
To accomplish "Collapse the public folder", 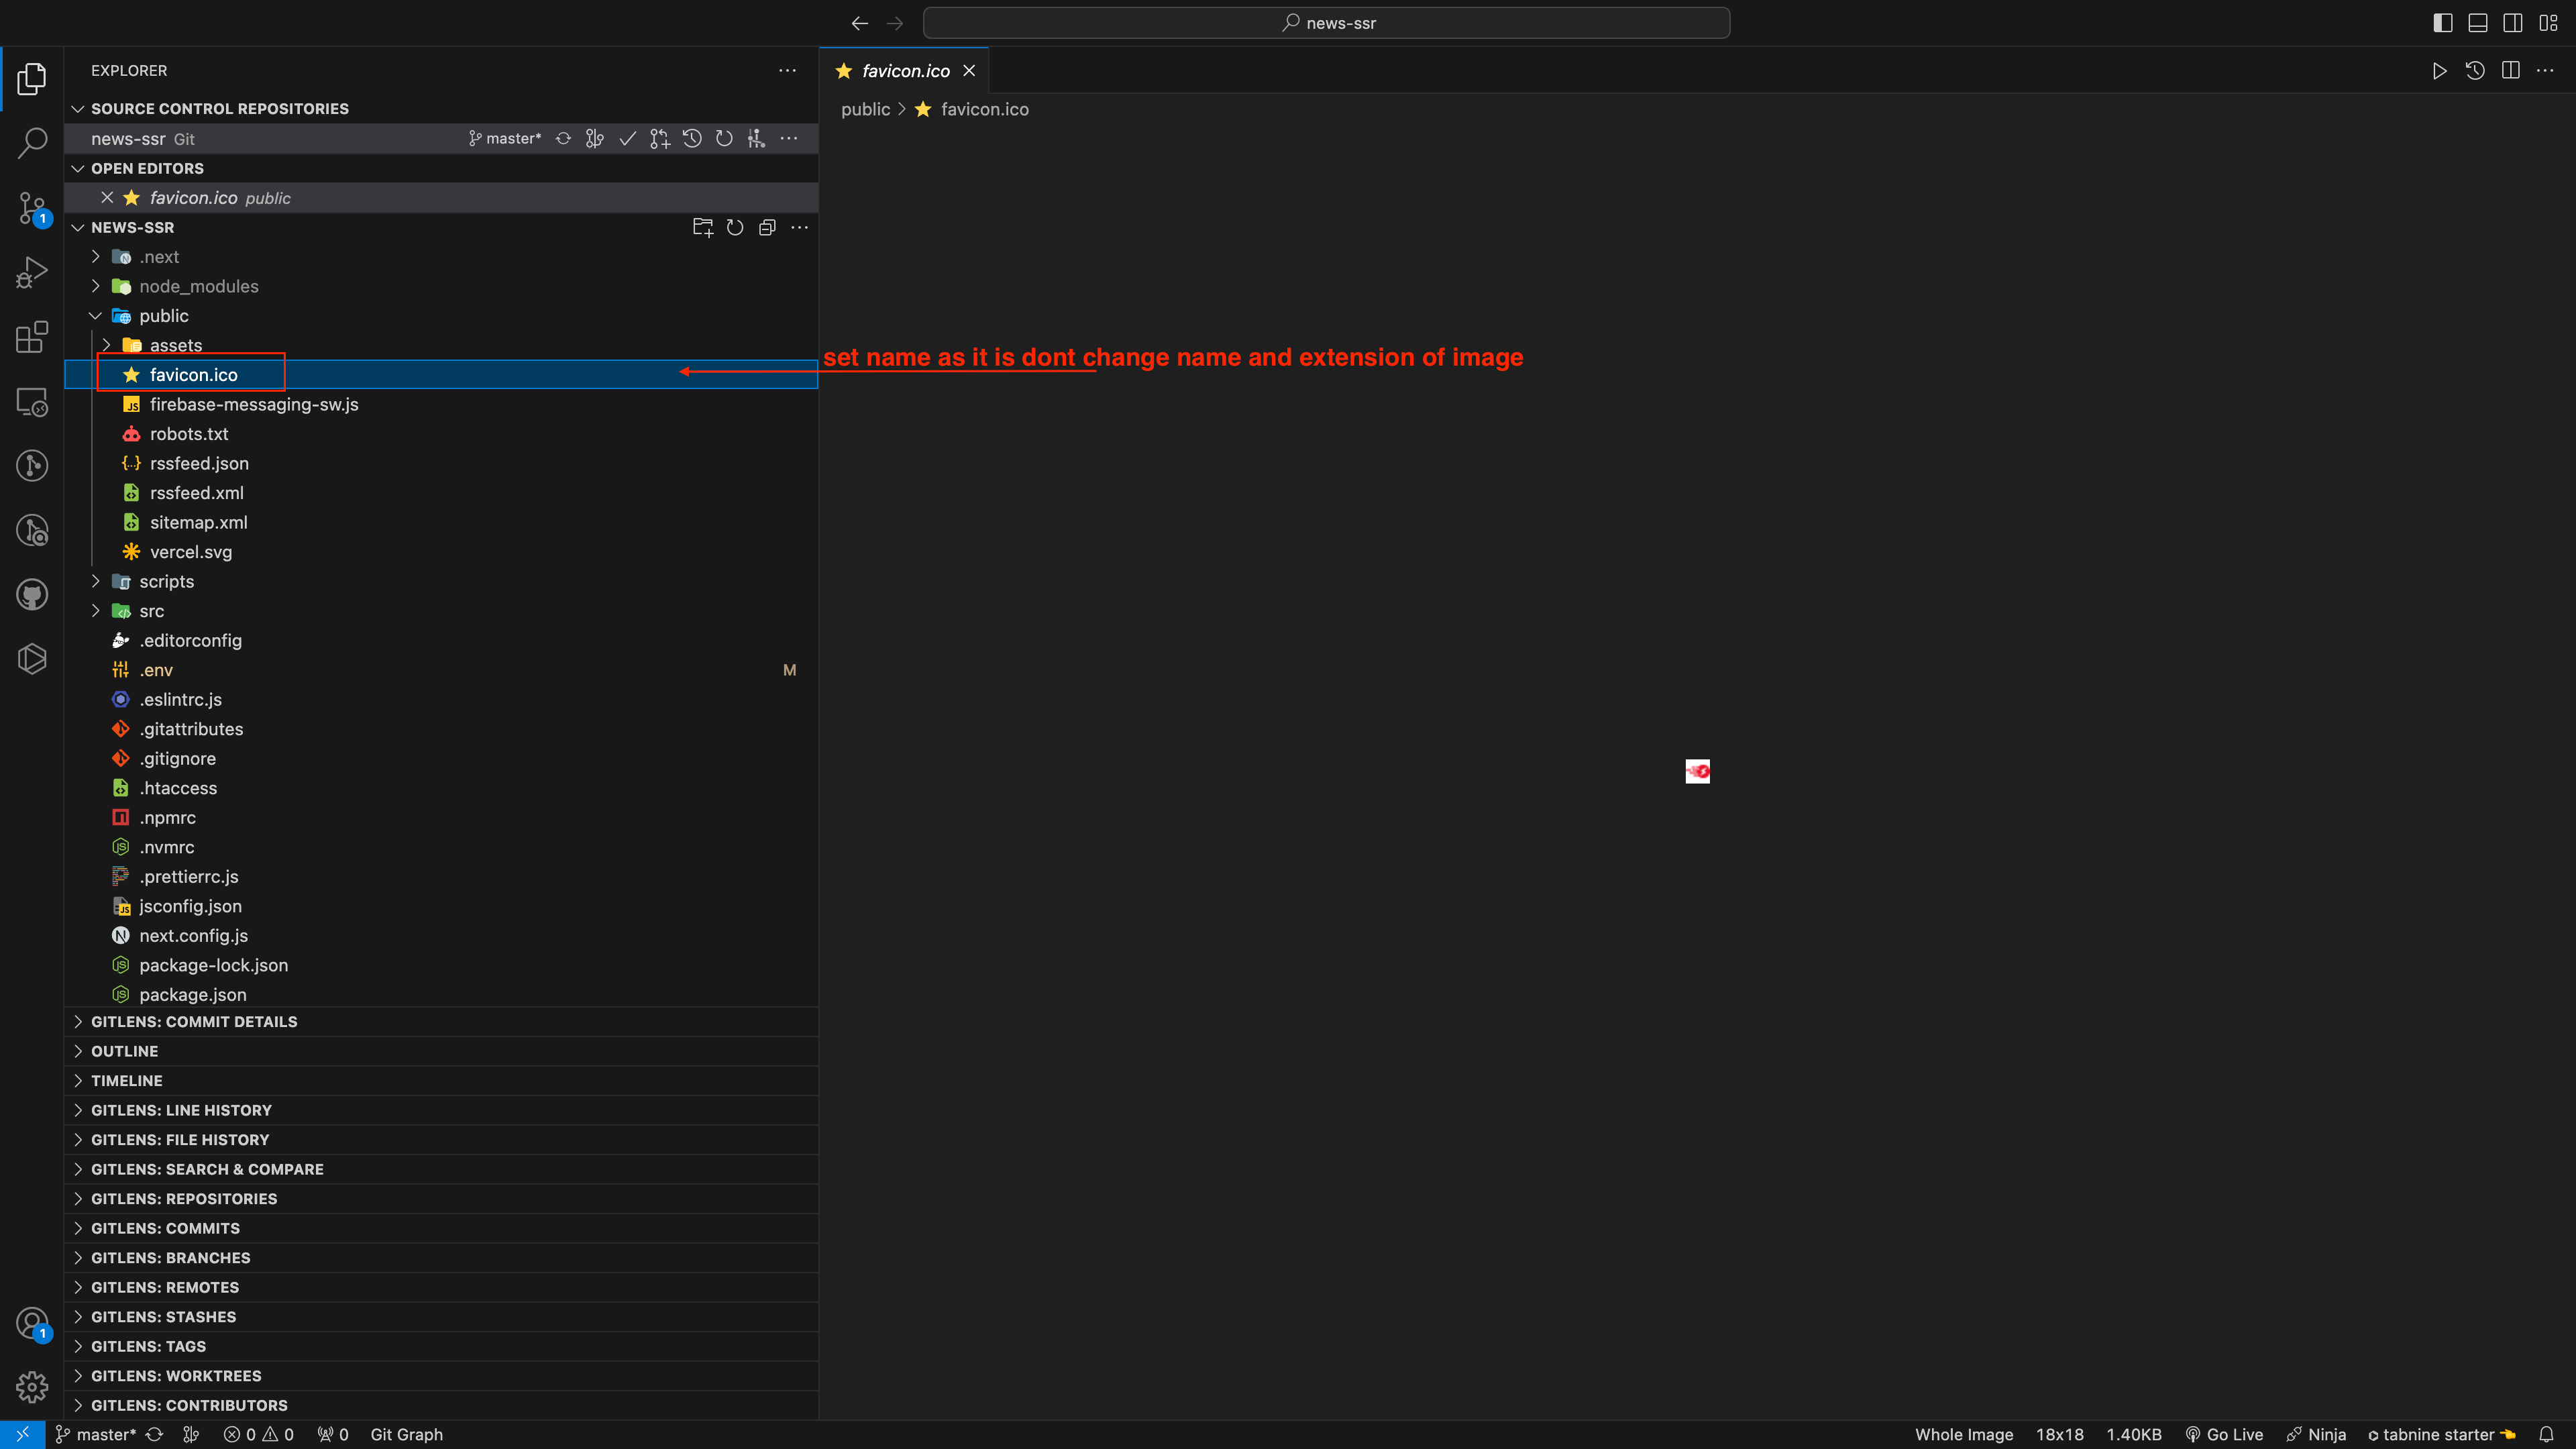I will coord(163,316).
